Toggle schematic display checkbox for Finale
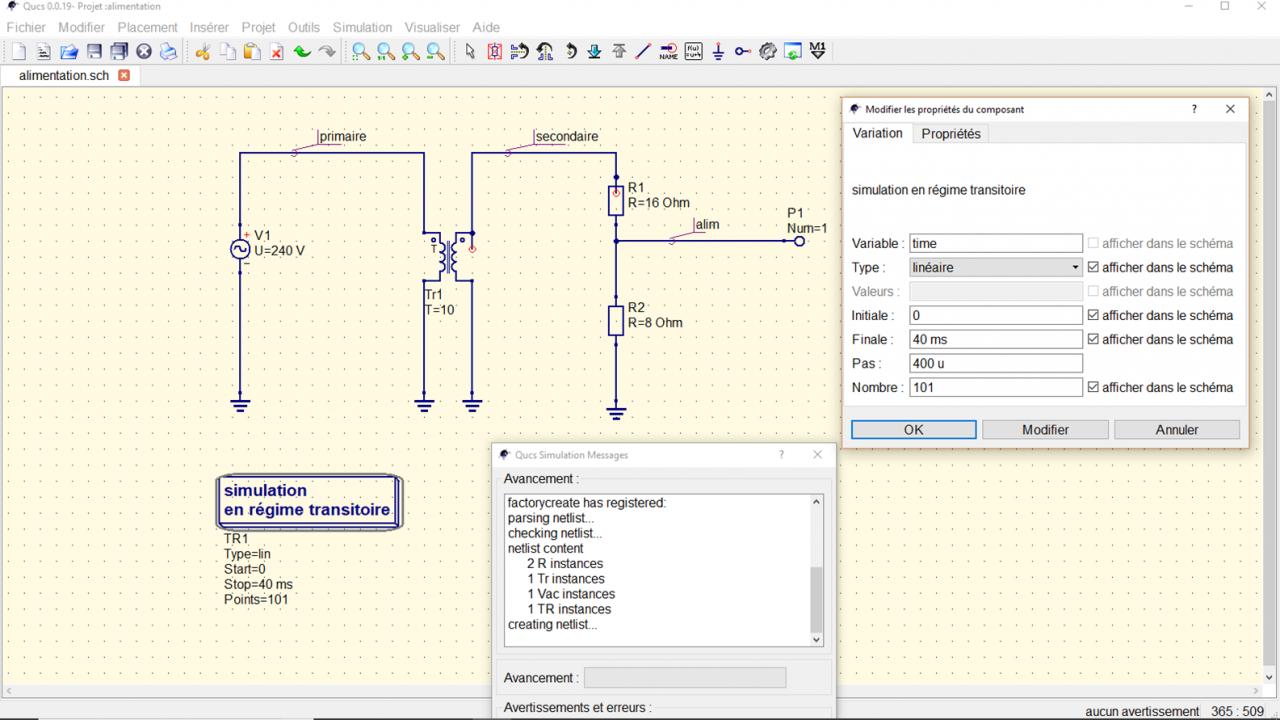The image size is (1280, 720). click(x=1093, y=340)
